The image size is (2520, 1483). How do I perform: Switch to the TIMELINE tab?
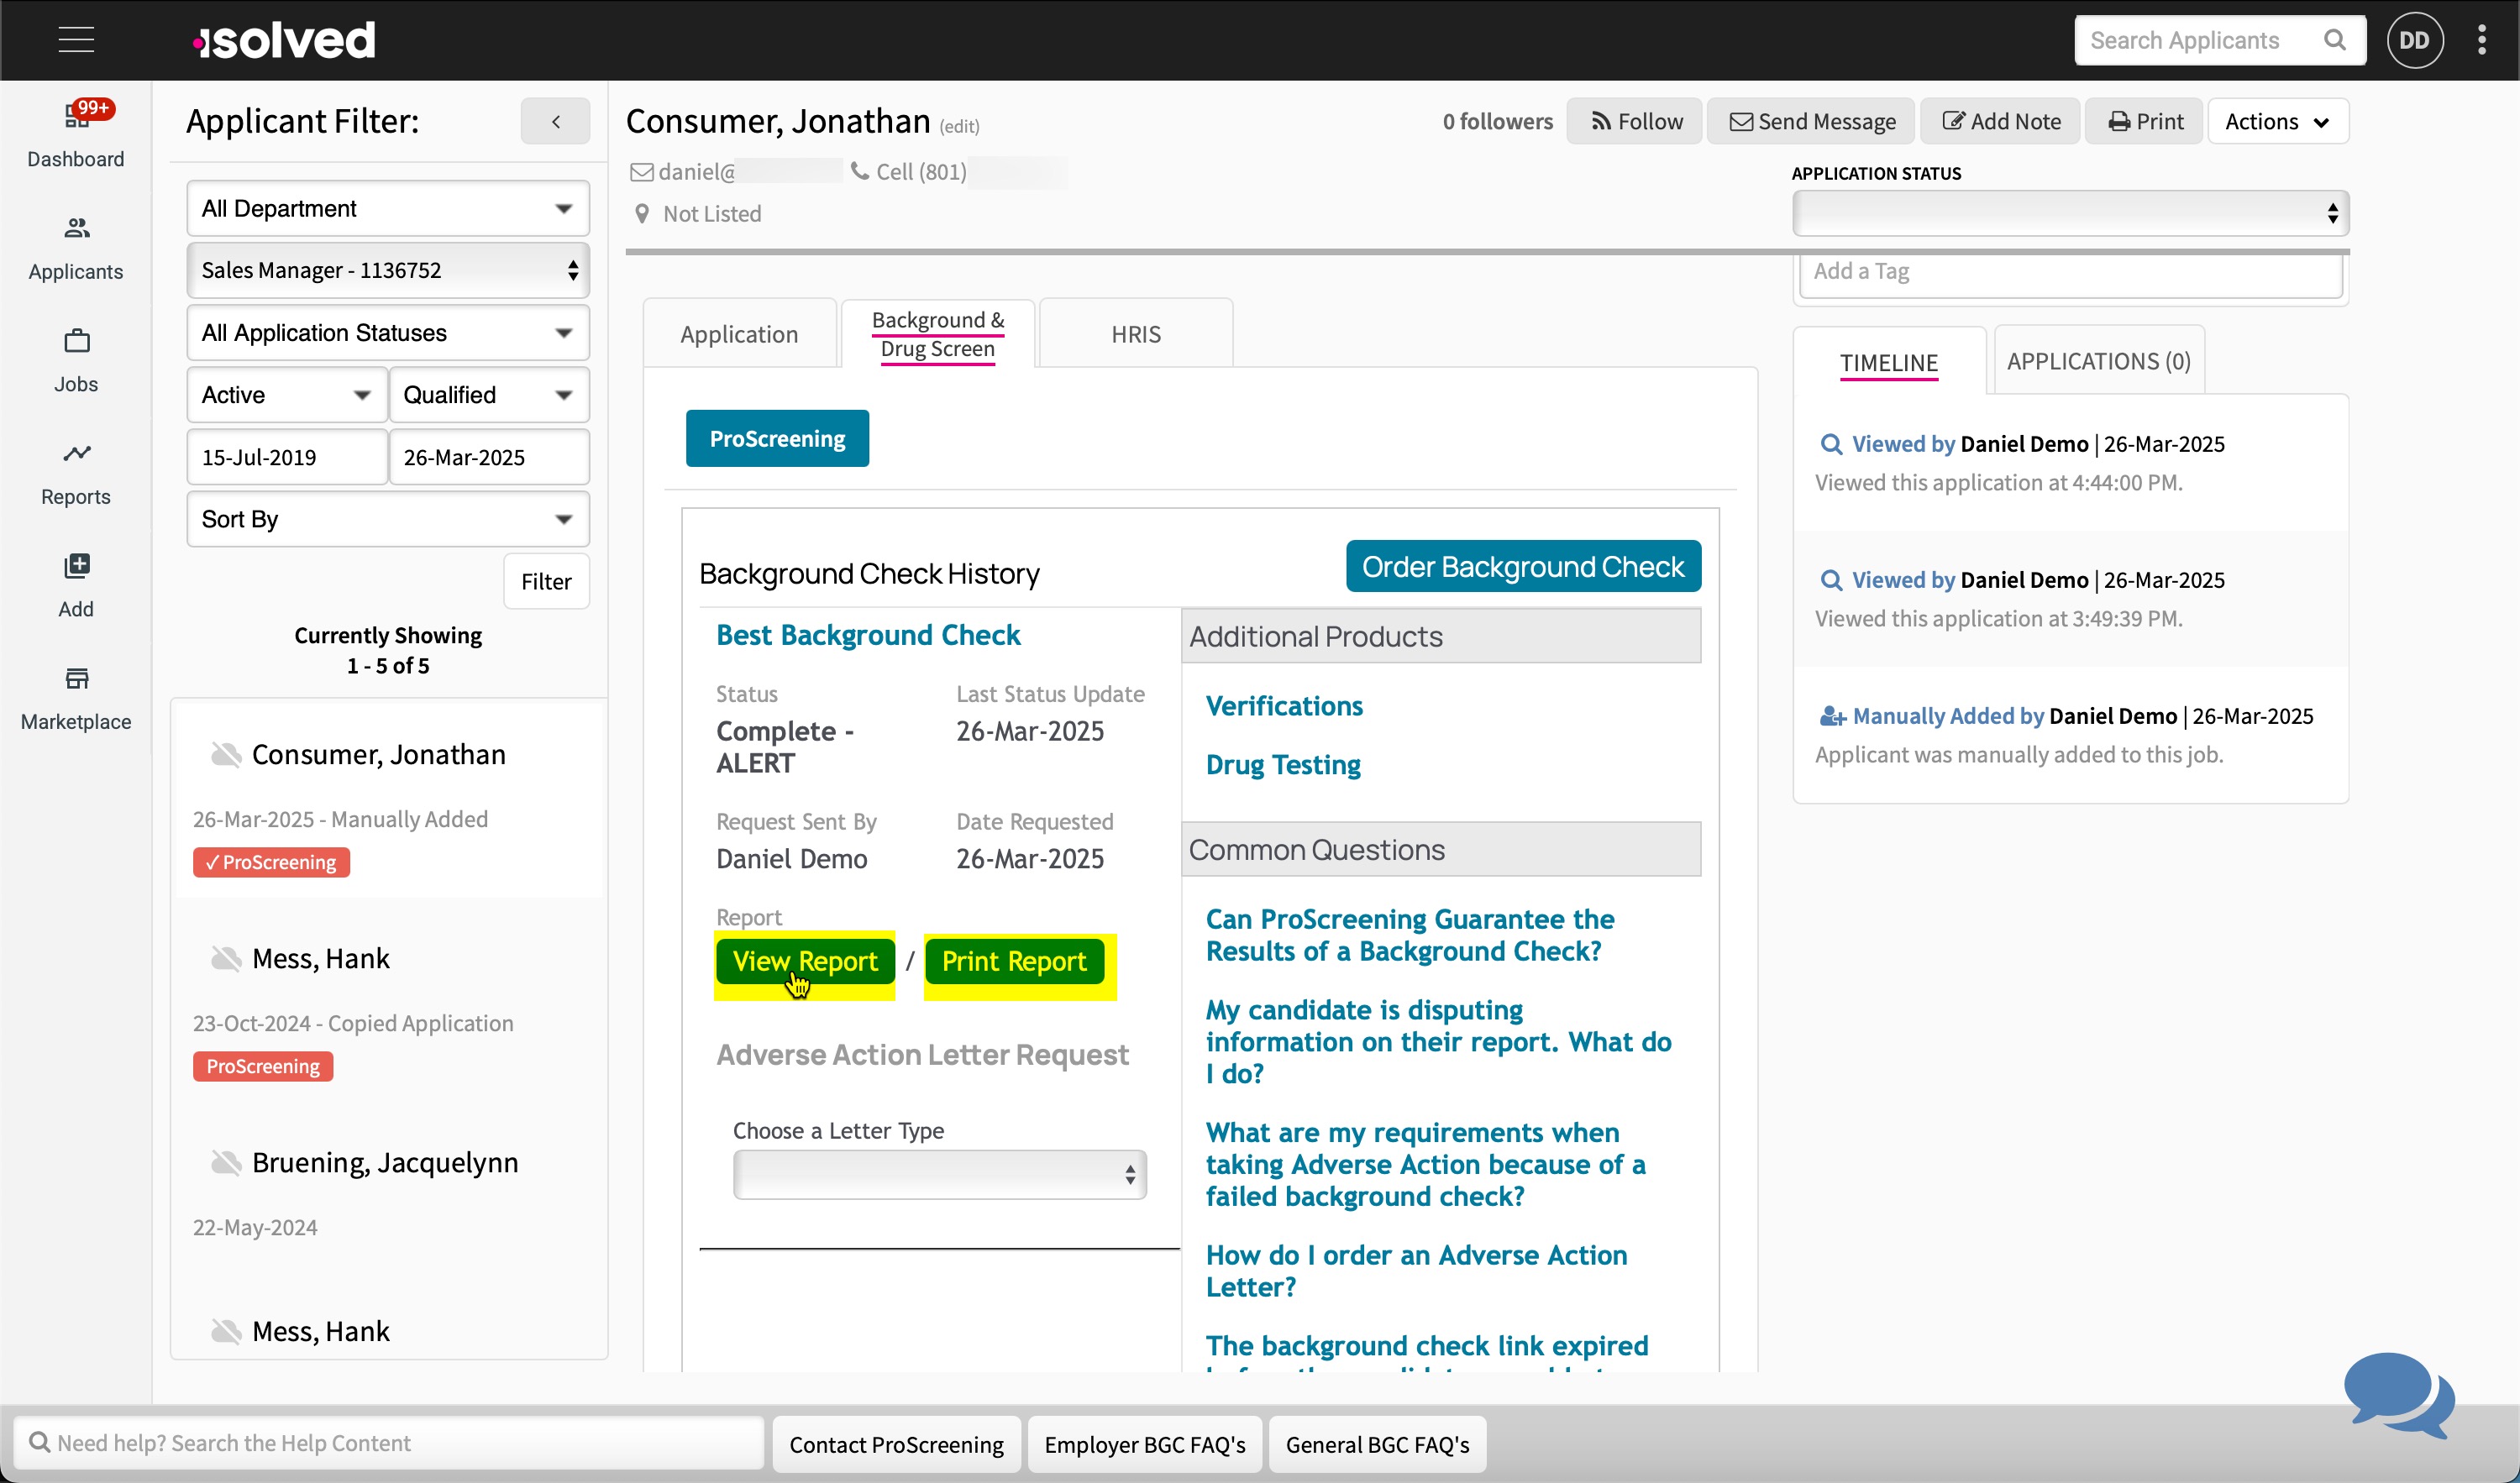coord(1889,362)
